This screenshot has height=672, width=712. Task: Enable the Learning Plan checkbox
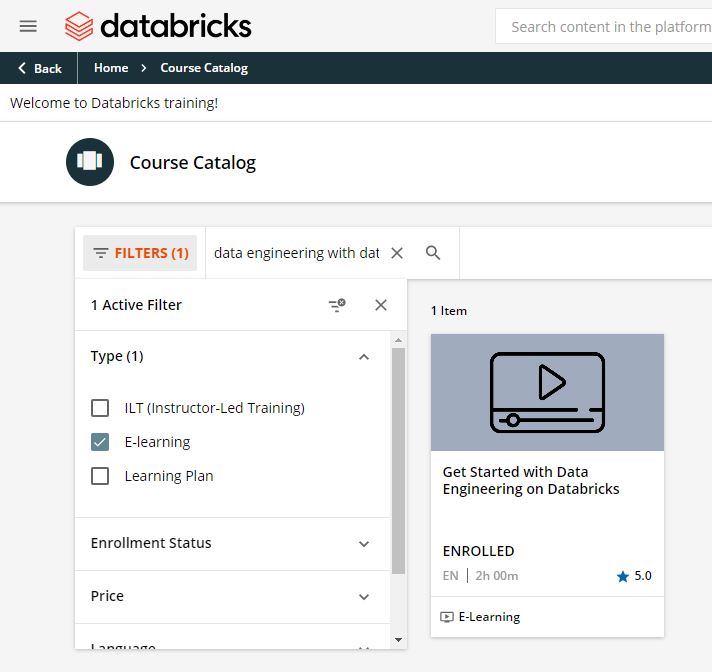[100, 476]
